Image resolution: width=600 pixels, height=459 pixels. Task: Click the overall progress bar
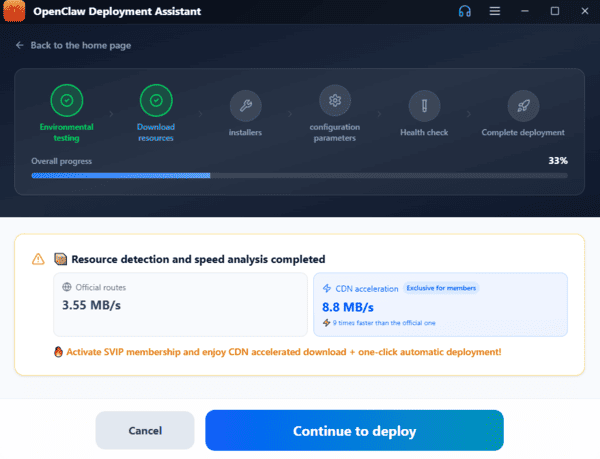tap(299, 175)
